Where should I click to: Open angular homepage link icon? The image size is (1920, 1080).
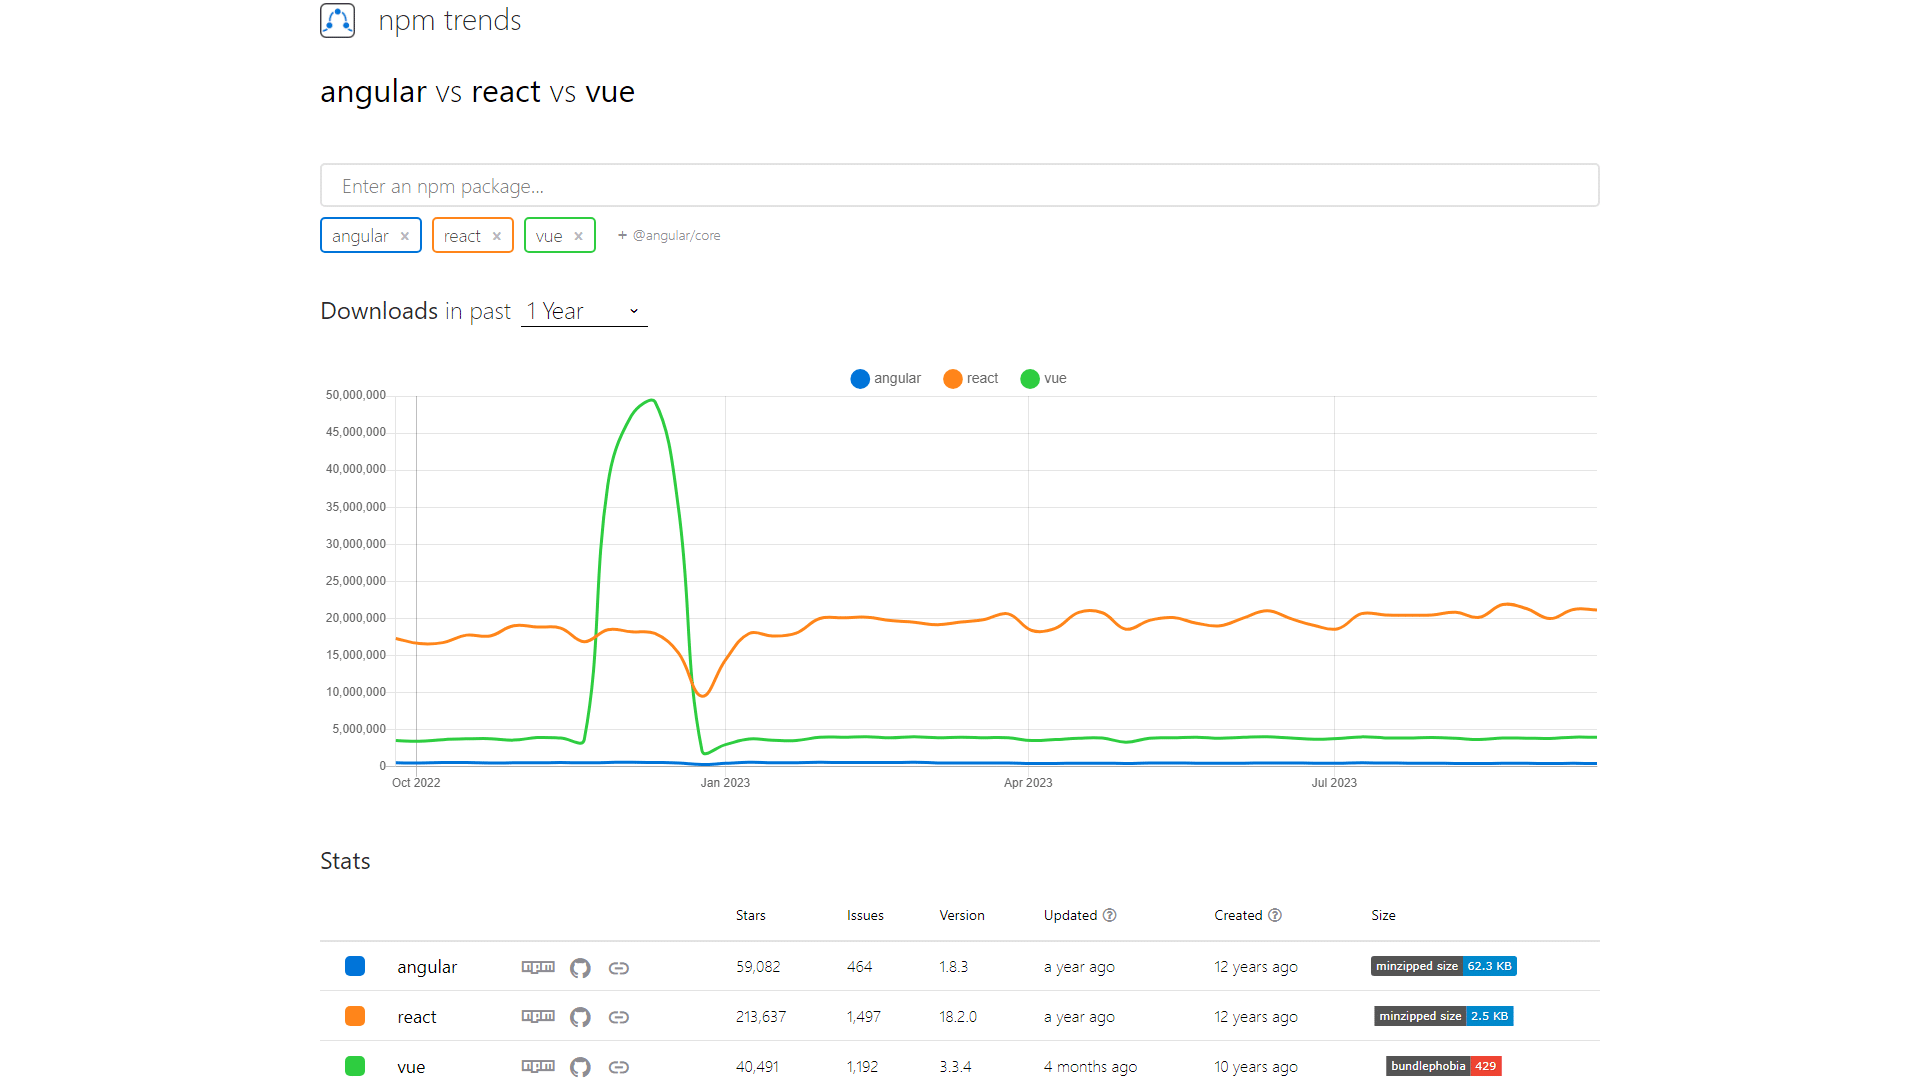[619, 968]
